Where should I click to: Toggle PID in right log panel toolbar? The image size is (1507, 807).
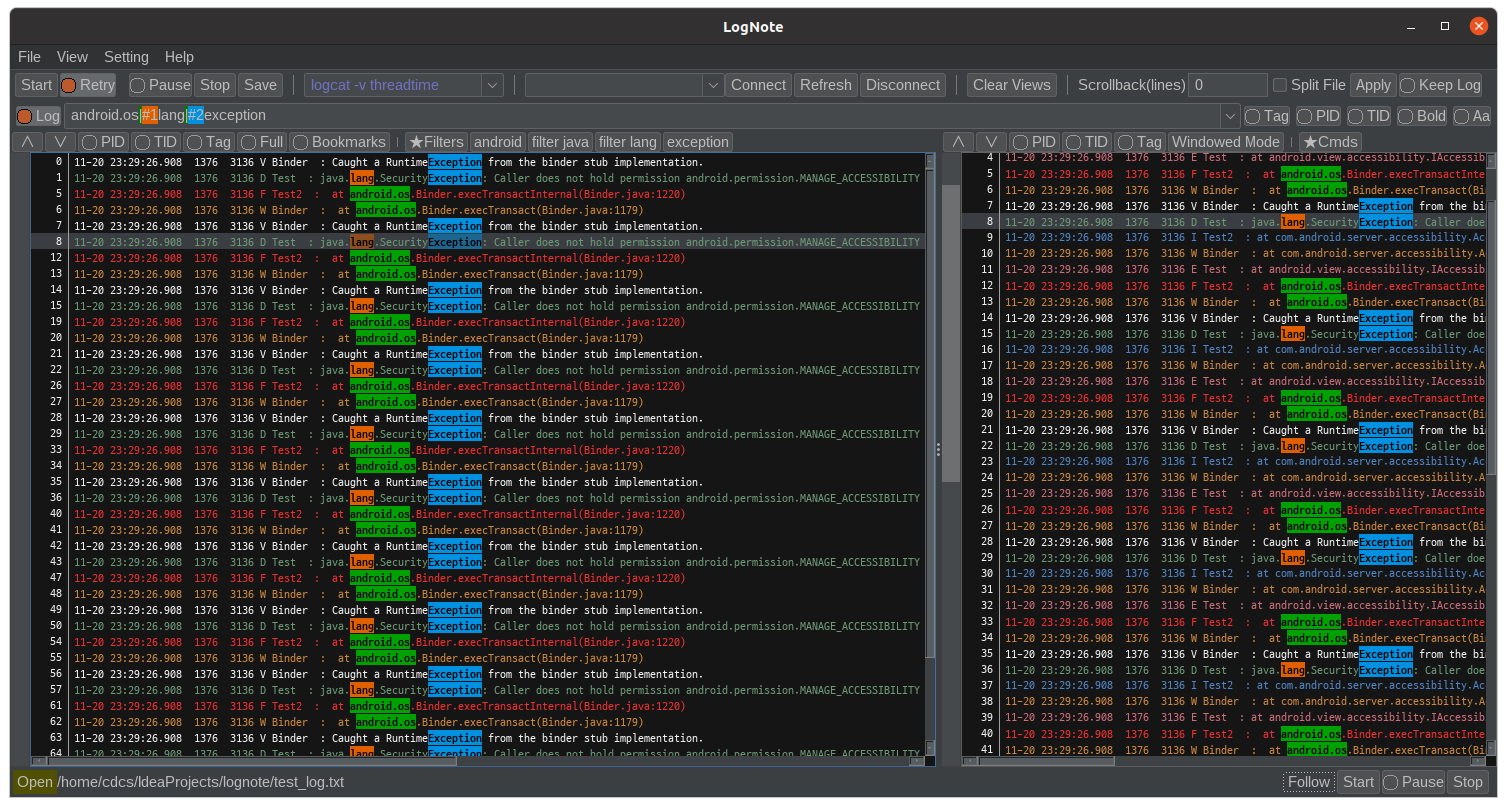pos(1034,142)
